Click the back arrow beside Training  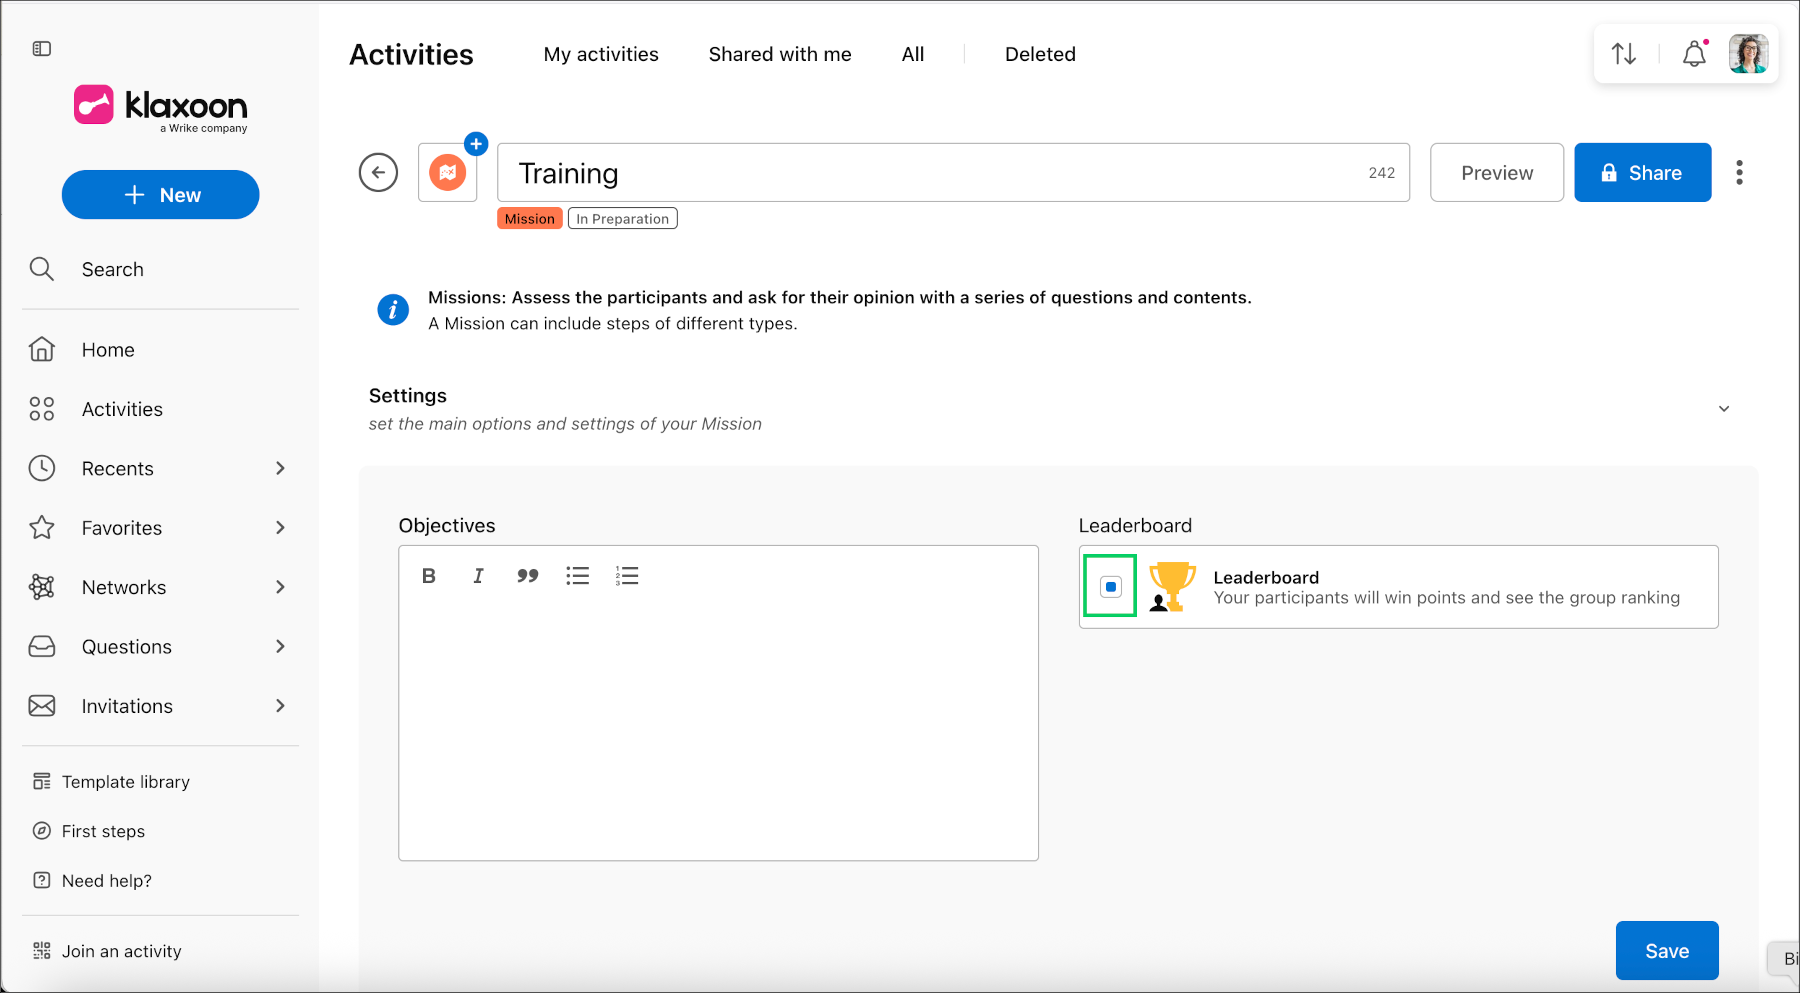[x=378, y=173]
